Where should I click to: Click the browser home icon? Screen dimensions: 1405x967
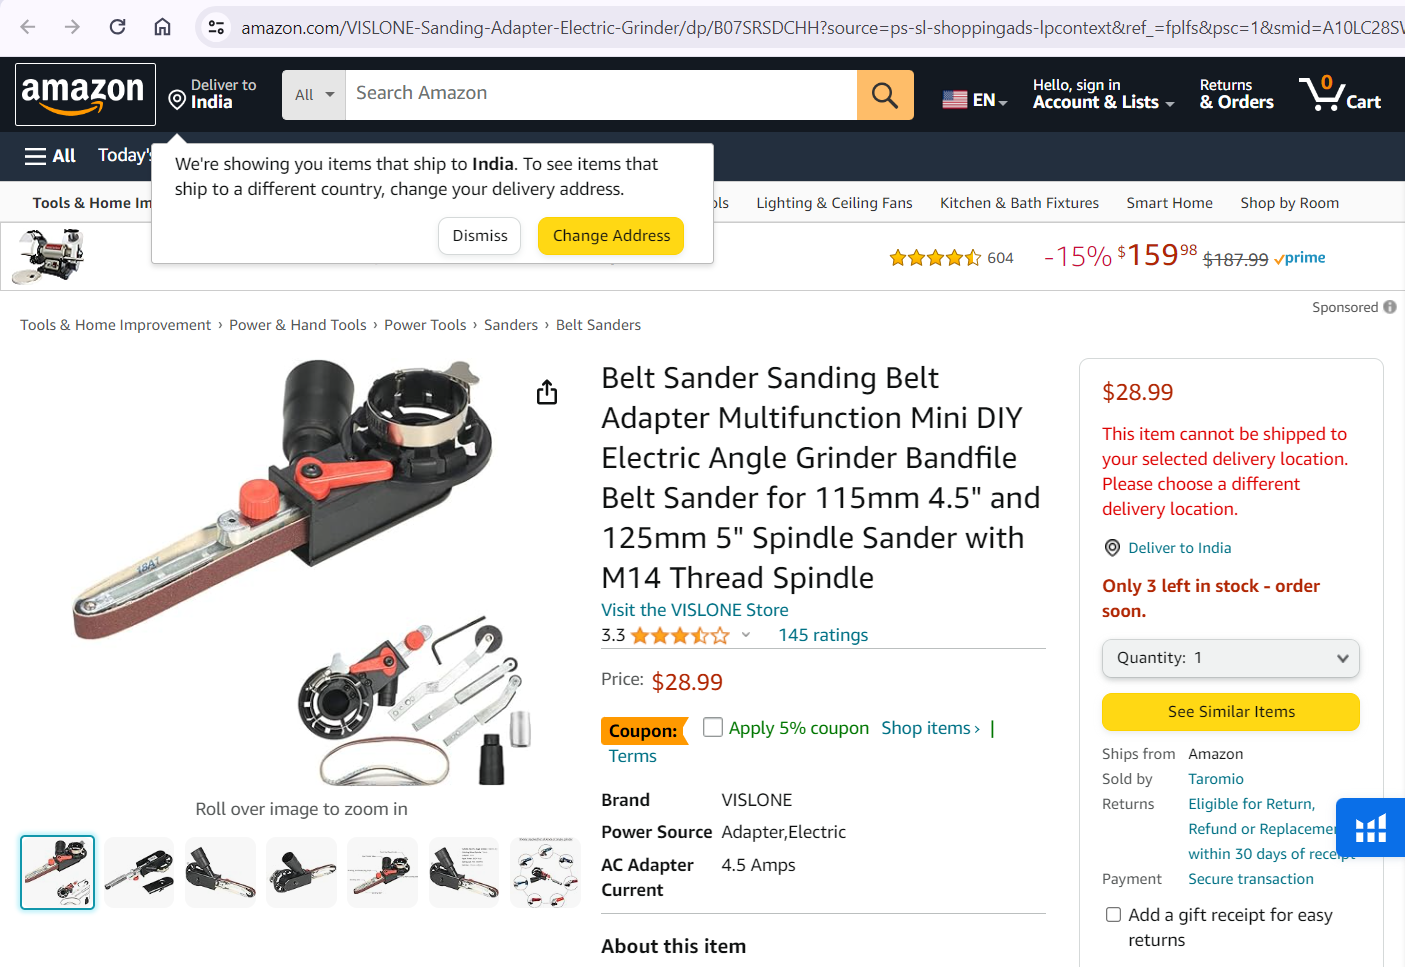point(162,27)
